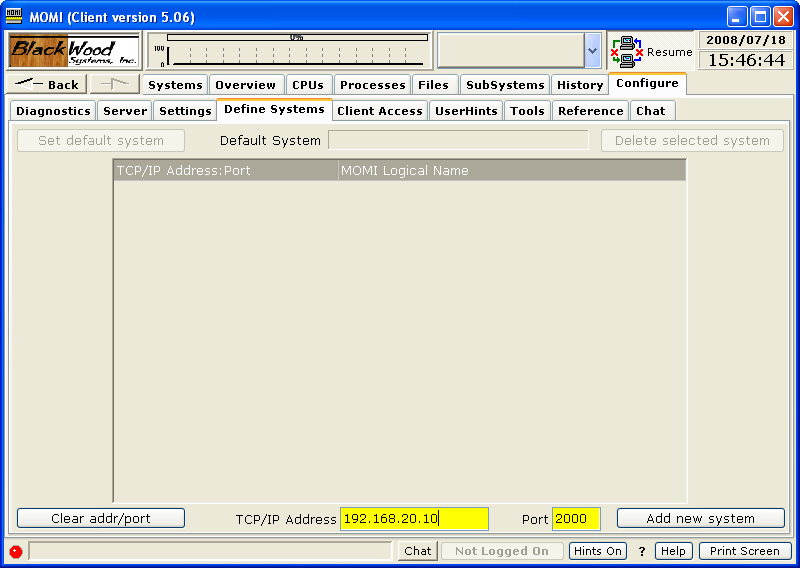This screenshot has height=568, width=800.
Task: Click the forward navigation arrow button
Action: pyautogui.click(x=115, y=84)
